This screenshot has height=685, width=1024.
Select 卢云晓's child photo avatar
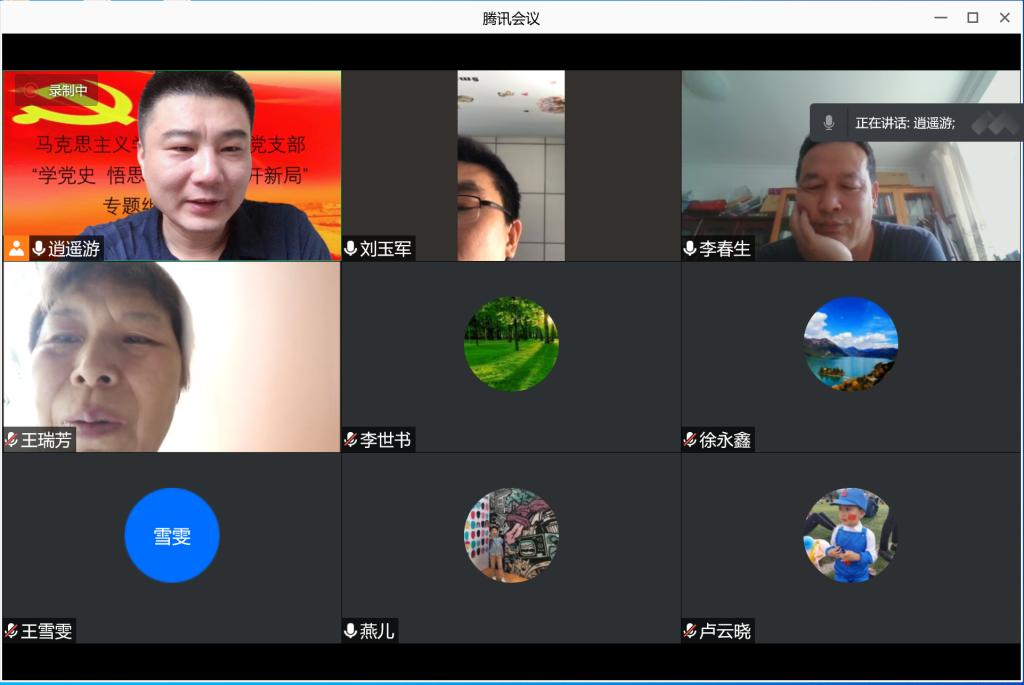click(851, 535)
